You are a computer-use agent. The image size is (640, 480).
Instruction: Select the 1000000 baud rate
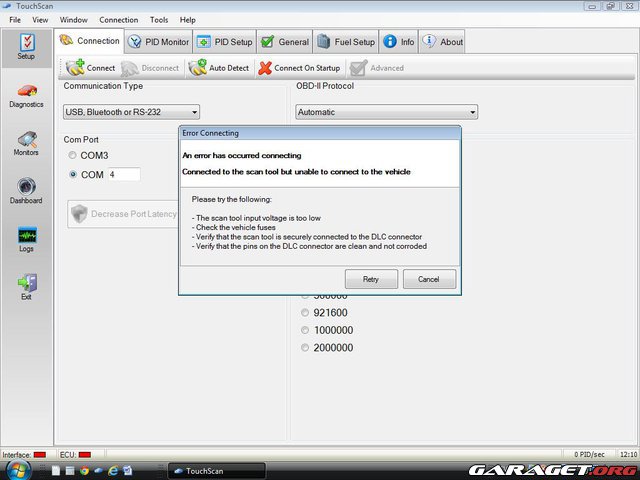coord(304,330)
